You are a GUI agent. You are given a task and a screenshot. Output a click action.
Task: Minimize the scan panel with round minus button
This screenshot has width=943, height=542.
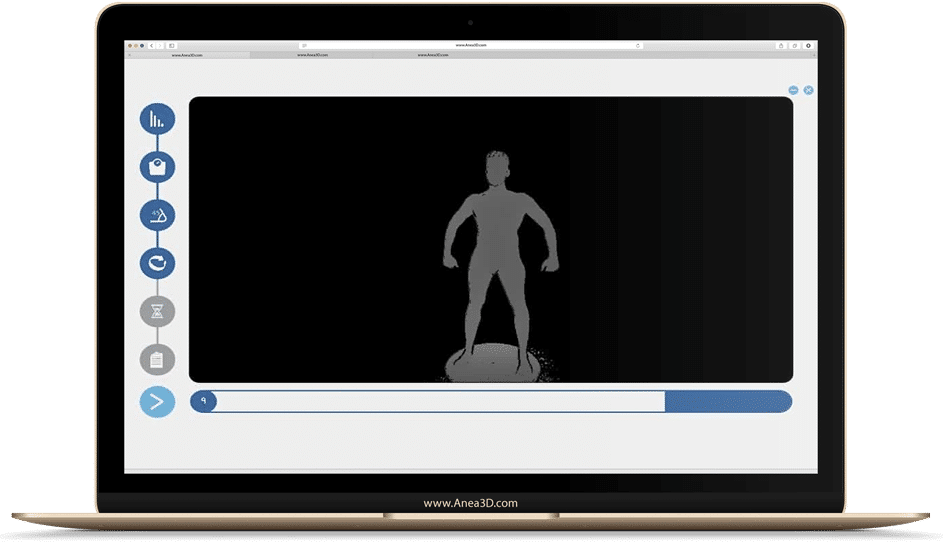point(793,90)
